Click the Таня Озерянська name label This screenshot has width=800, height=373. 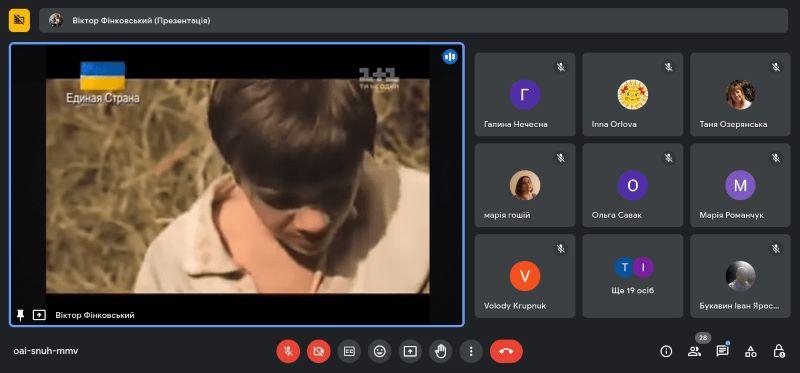[x=733, y=124]
